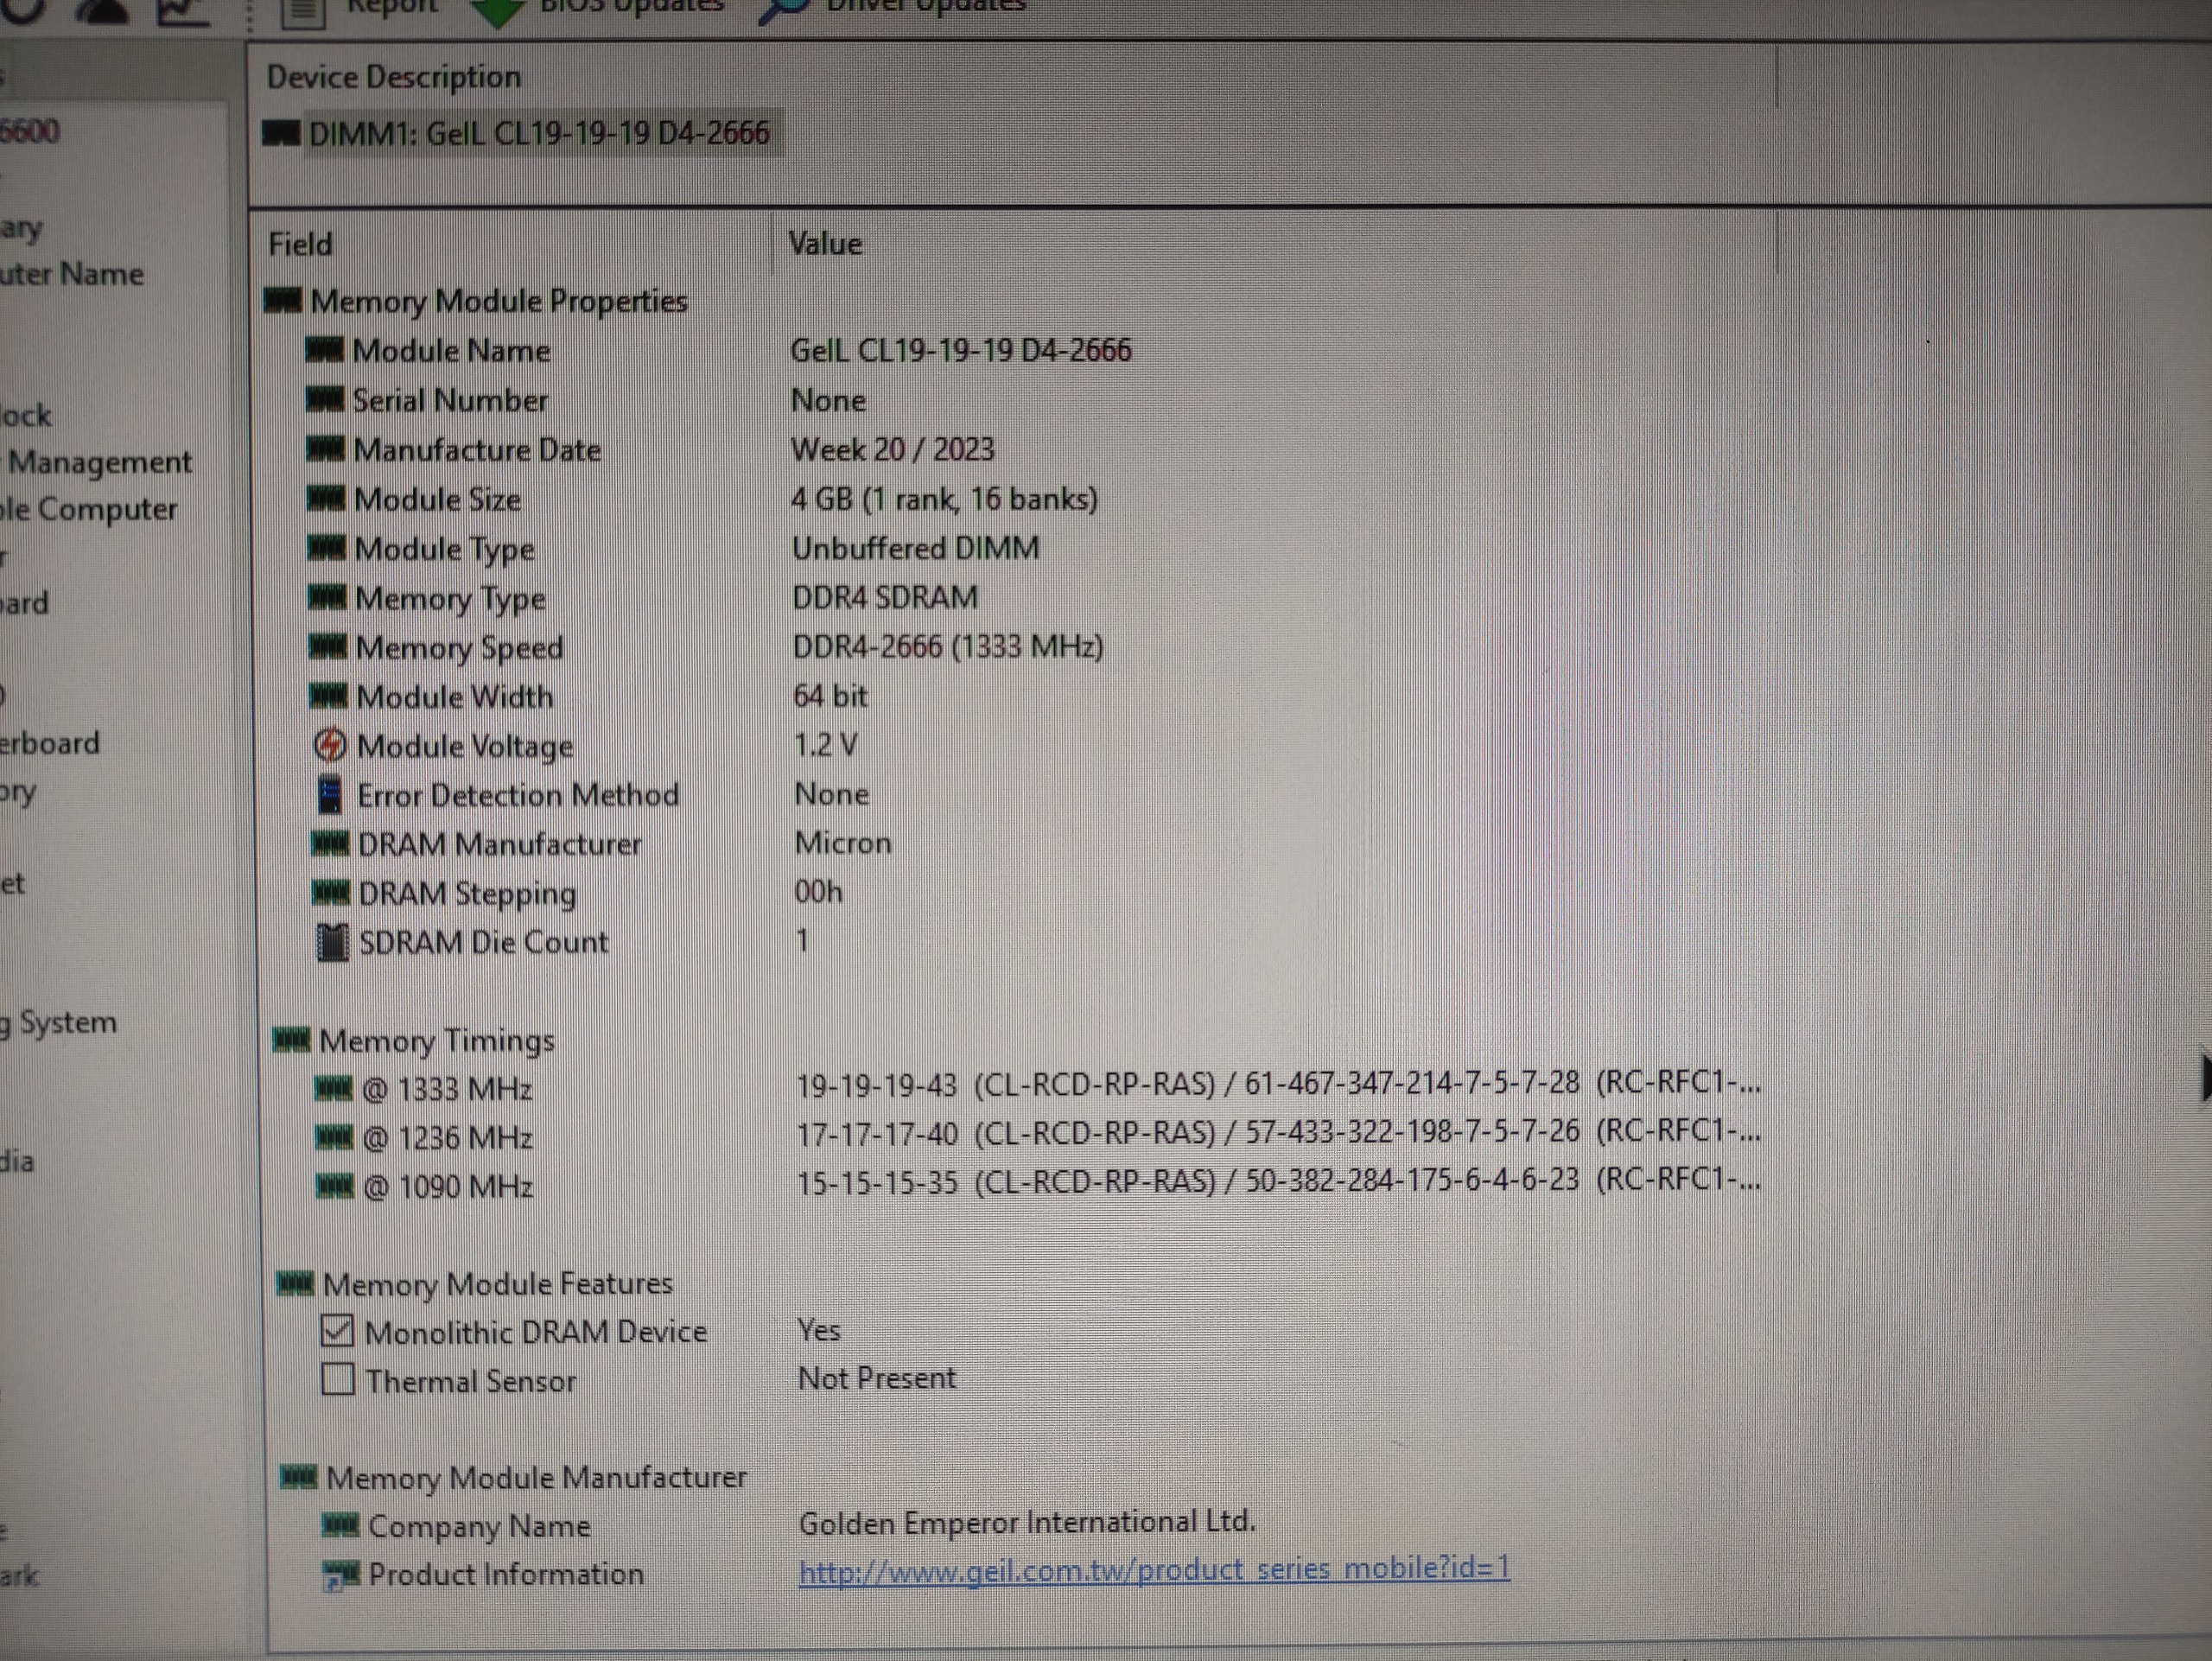Click the Field column header

point(300,244)
